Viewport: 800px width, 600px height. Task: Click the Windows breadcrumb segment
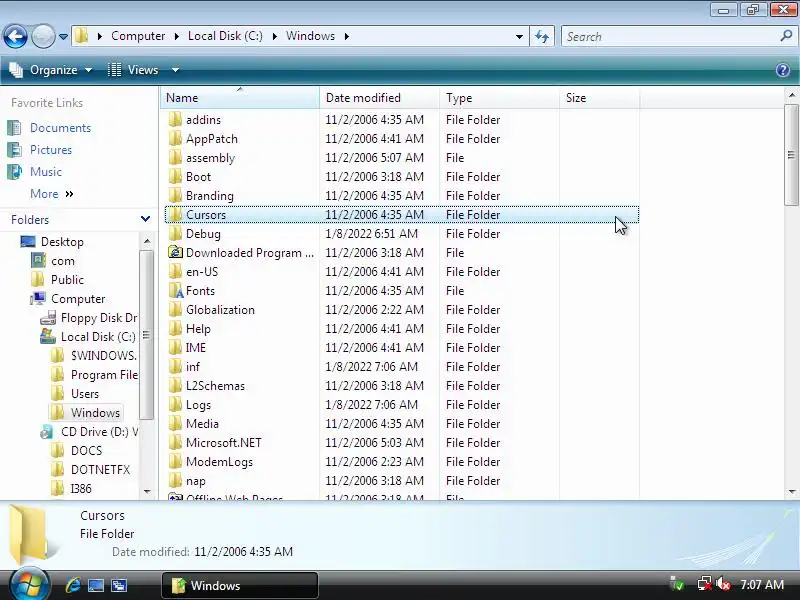[x=310, y=36]
